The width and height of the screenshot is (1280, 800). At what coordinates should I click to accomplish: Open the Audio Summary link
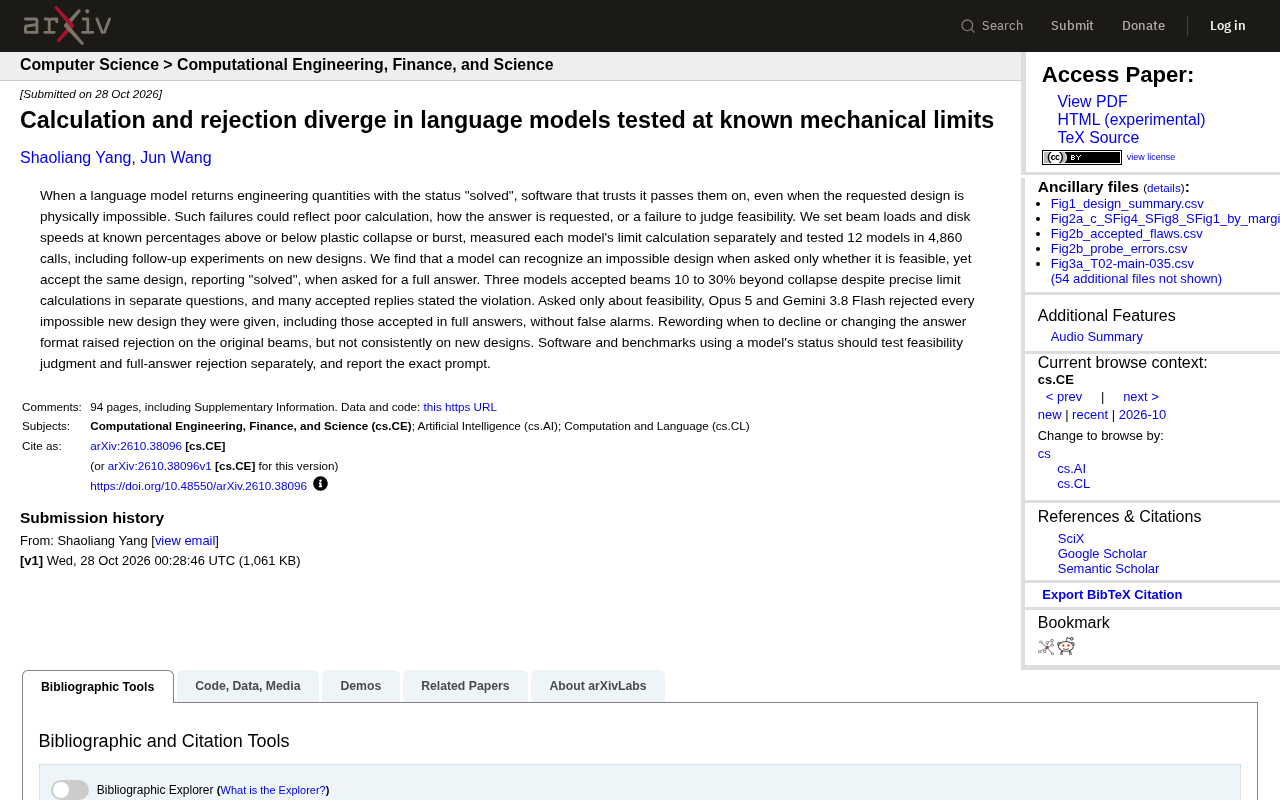[1097, 337]
